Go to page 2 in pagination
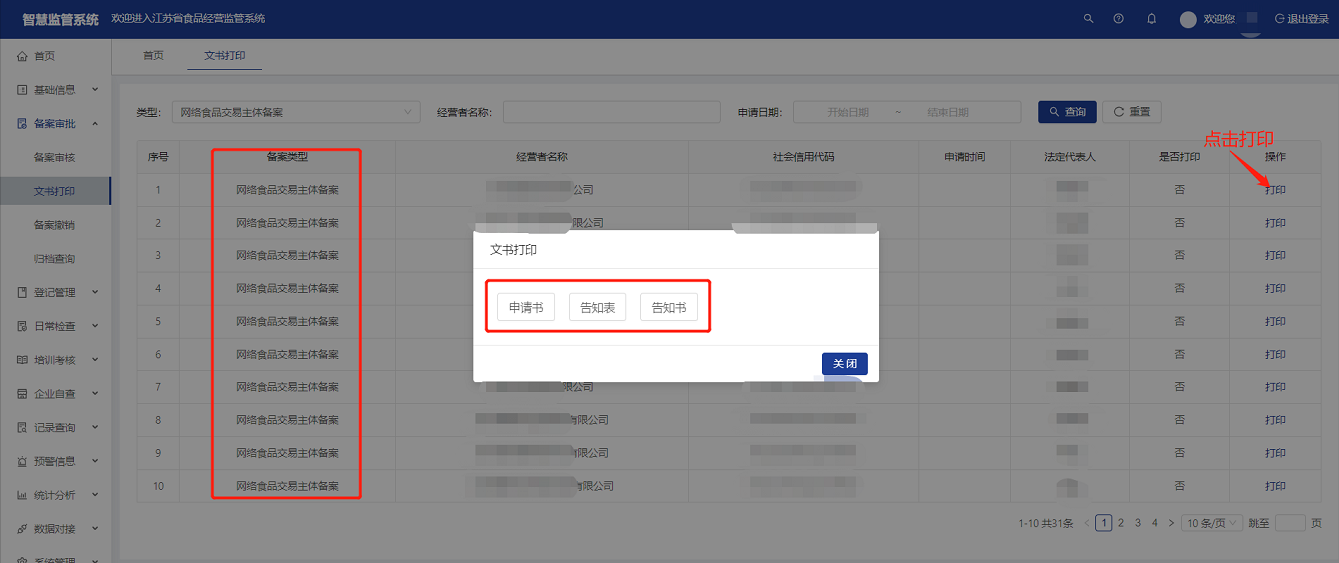Image resolution: width=1339 pixels, height=563 pixels. point(1121,523)
